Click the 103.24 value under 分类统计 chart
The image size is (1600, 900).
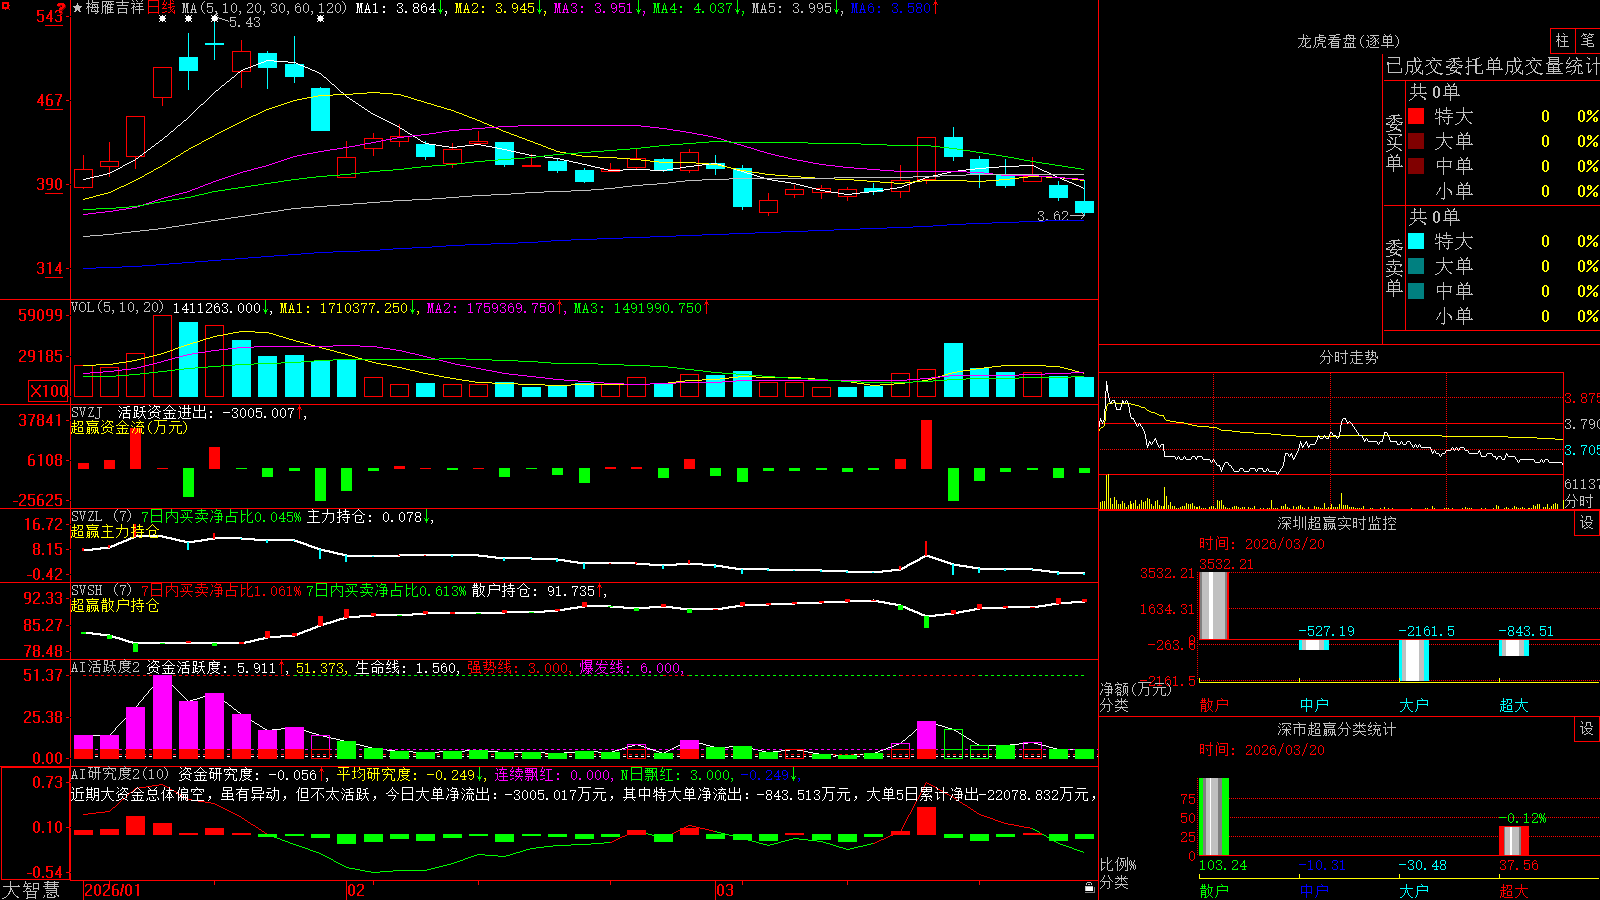tap(1223, 865)
